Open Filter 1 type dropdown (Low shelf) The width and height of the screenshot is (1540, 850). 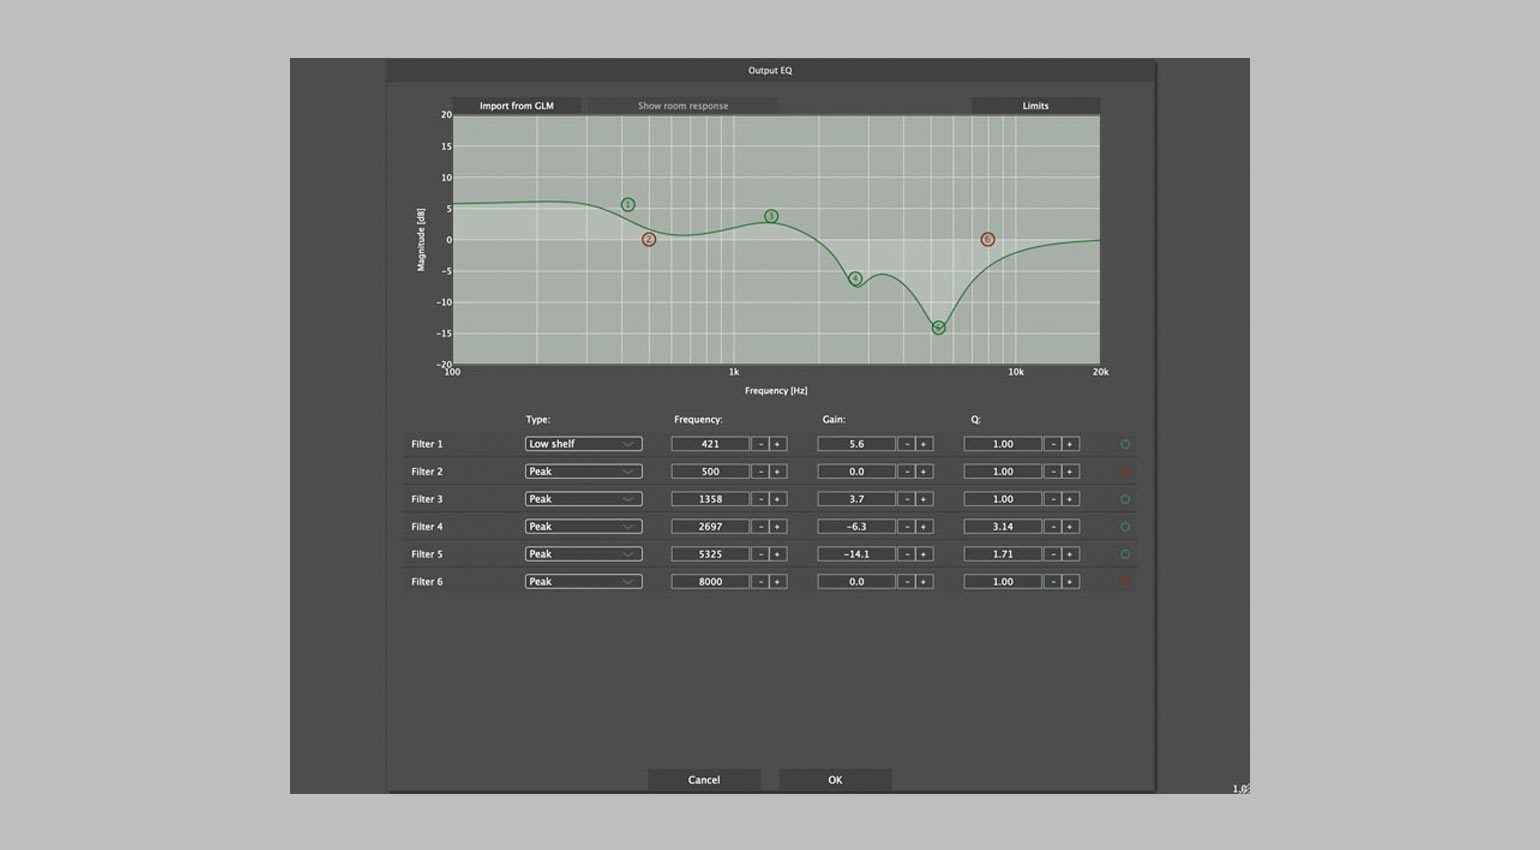pos(583,444)
